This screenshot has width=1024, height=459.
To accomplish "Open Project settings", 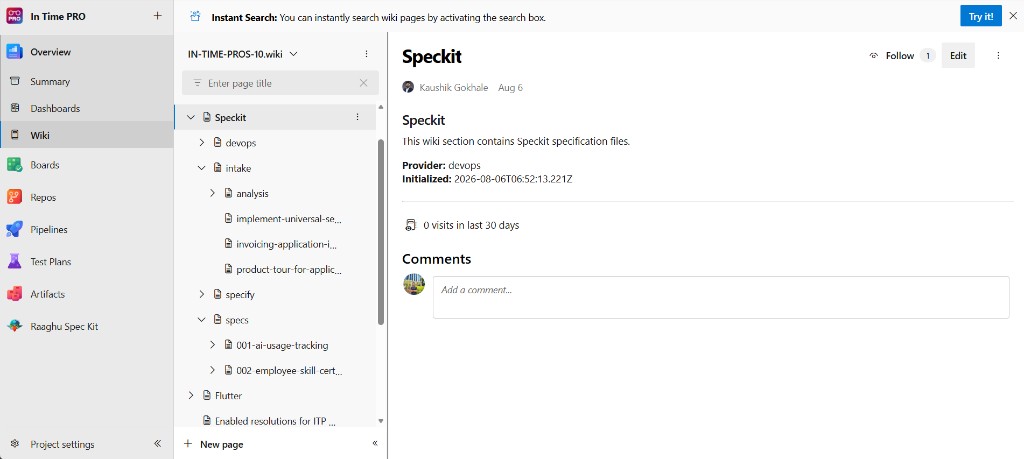I will 62,444.
